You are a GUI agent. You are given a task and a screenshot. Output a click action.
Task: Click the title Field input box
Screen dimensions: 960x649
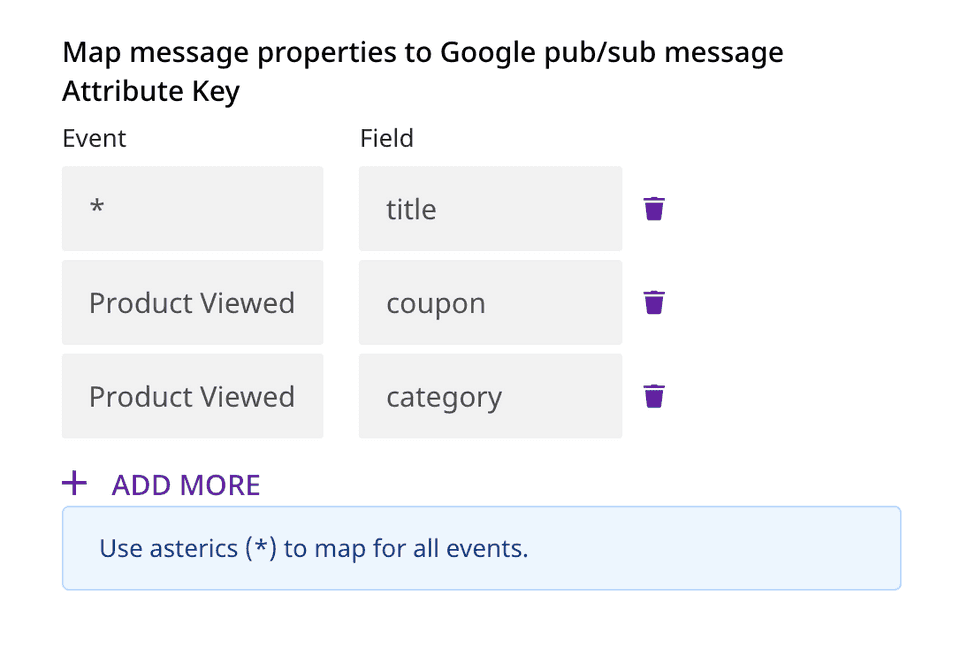[490, 209]
